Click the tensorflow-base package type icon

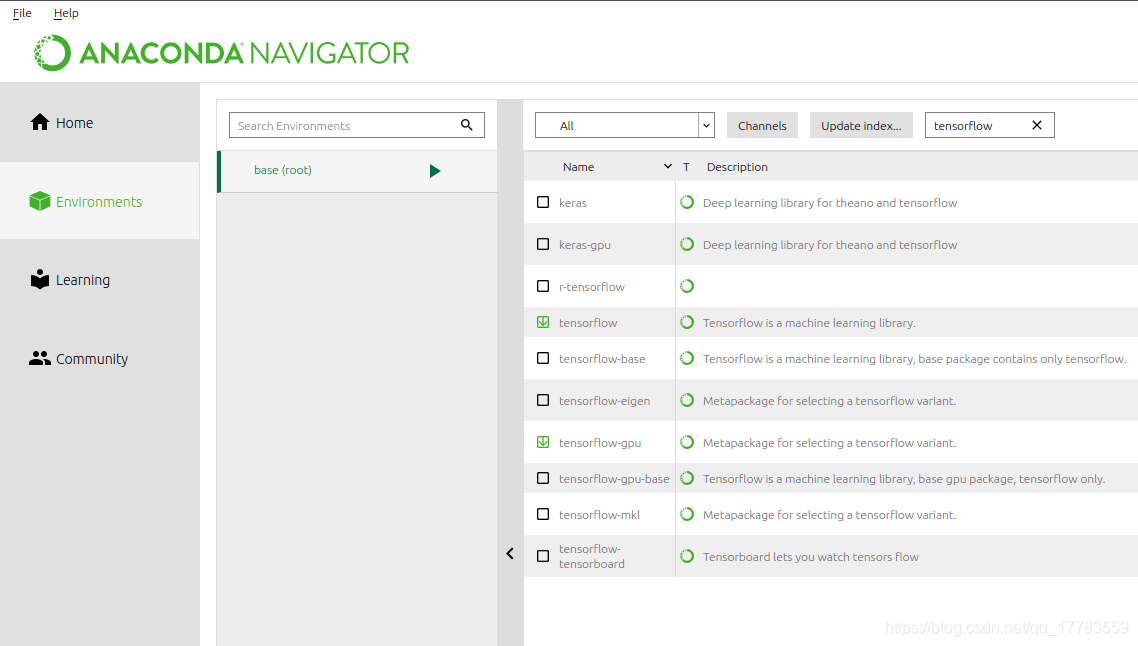(x=687, y=359)
